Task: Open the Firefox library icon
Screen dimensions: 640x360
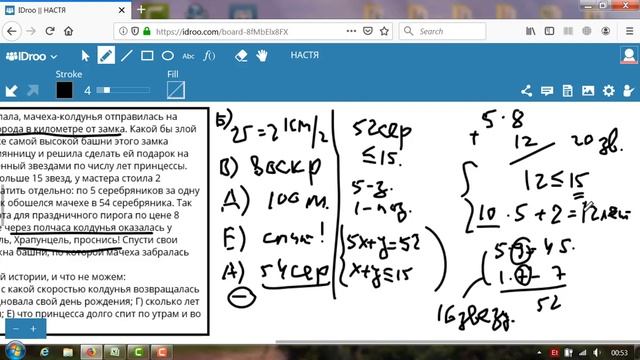Action: [531, 31]
